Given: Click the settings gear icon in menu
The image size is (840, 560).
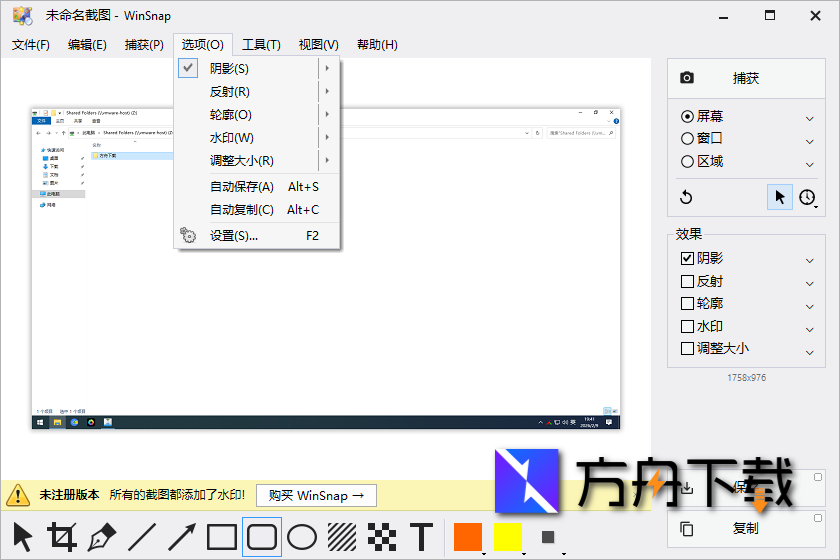Looking at the screenshot, I should [x=188, y=235].
